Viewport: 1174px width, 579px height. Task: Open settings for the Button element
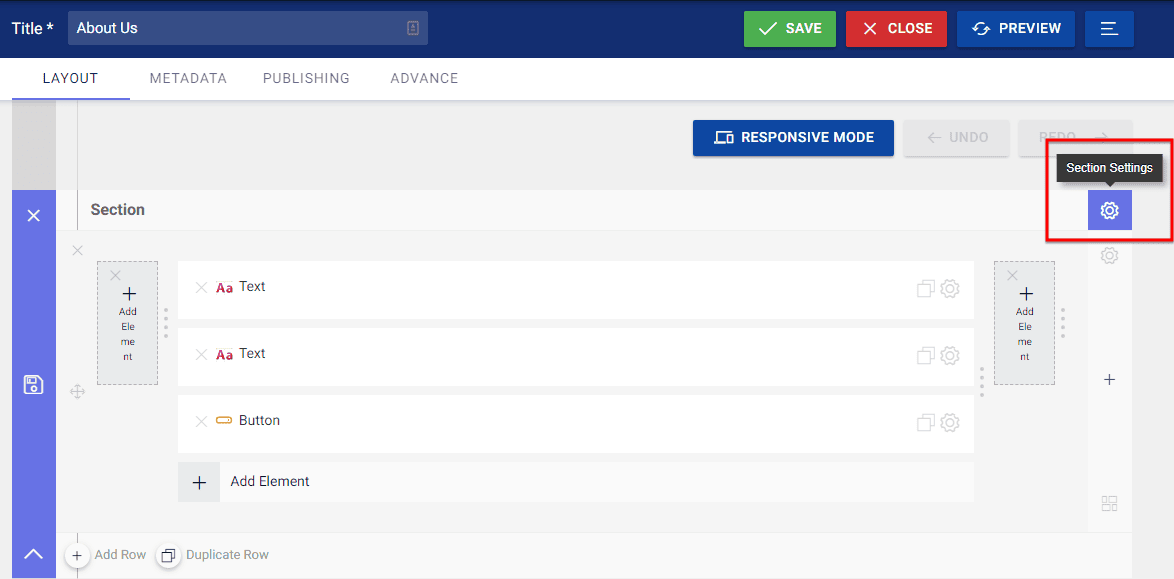950,423
